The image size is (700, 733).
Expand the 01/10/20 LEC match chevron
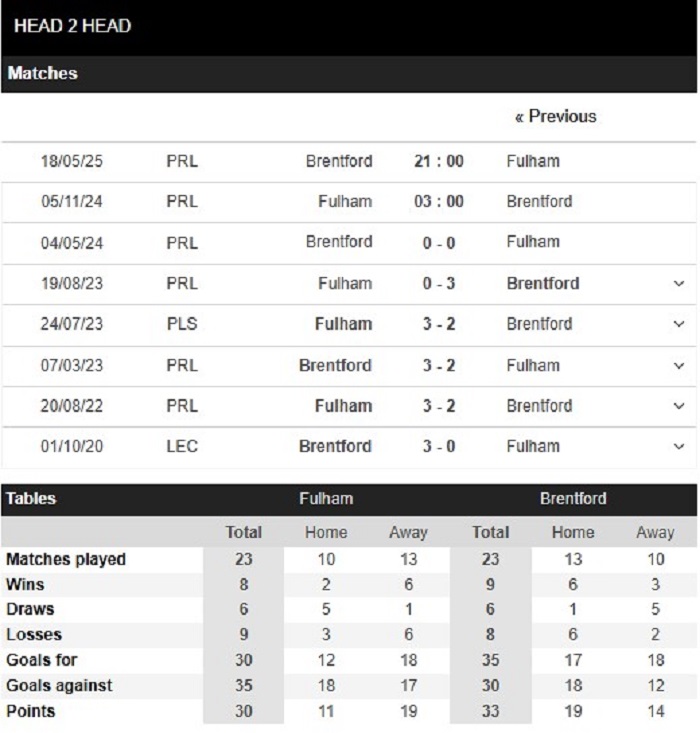[680, 447]
